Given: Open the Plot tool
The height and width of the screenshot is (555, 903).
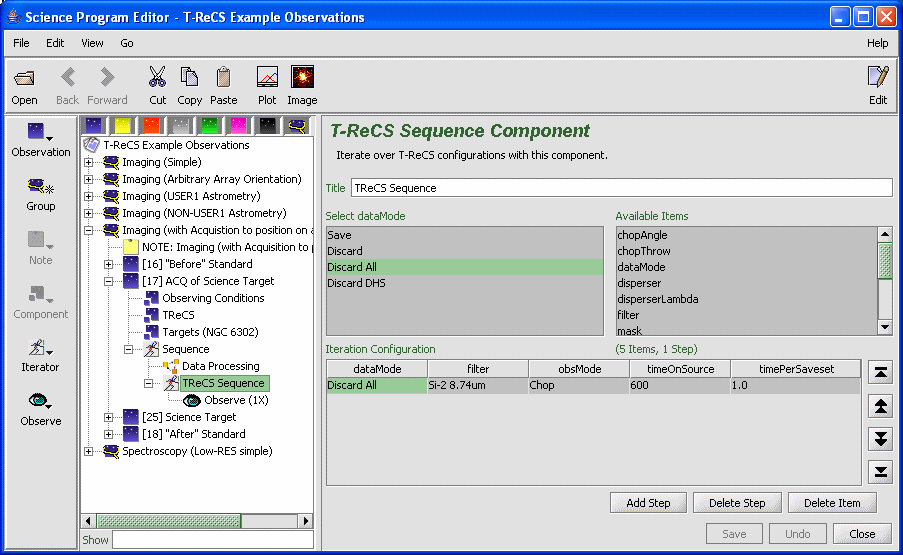Looking at the screenshot, I should 267,77.
